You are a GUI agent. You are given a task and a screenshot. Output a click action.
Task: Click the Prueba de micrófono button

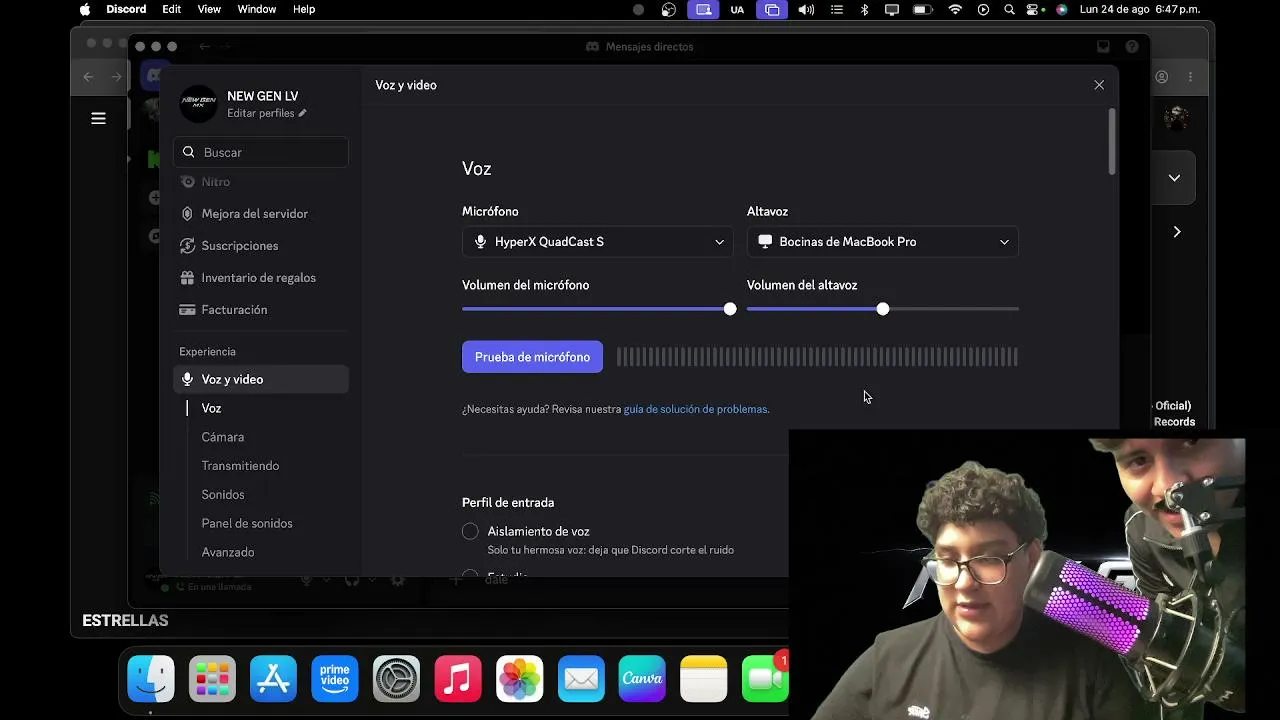(532, 357)
